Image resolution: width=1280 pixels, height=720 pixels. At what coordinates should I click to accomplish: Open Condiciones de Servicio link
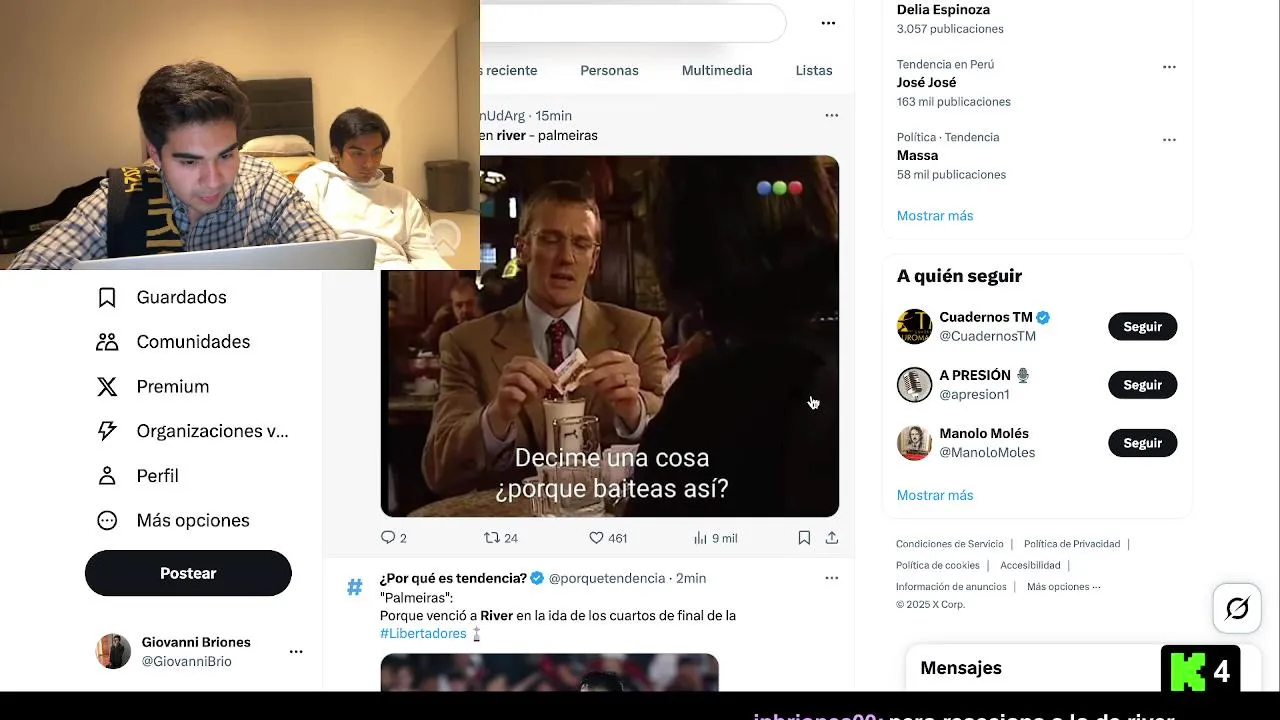(x=950, y=544)
